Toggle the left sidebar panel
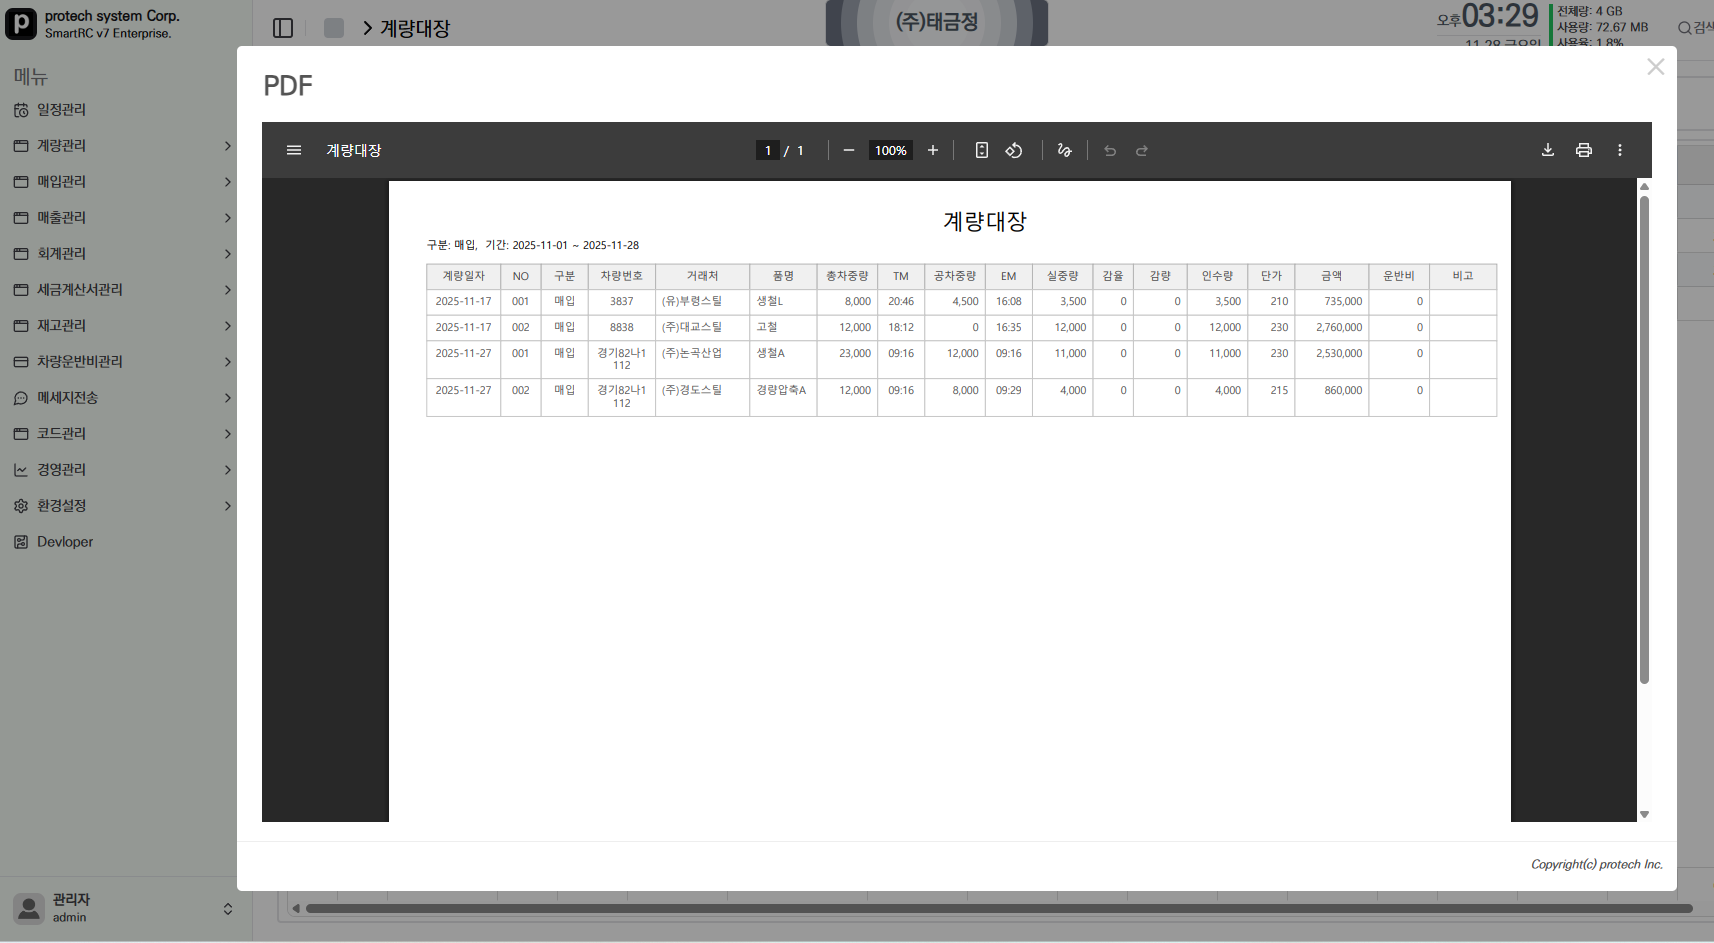Screen dimensions: 1714x943 pyautogui.click(x=283, y=28)
